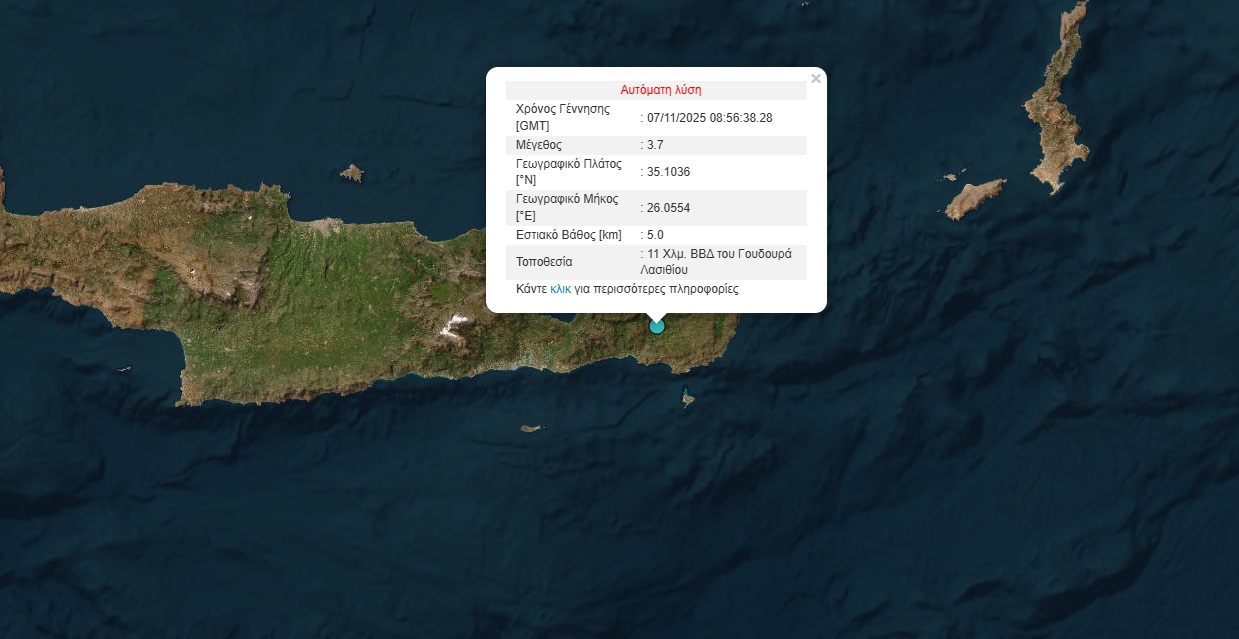Close the earthquake info popup
The width and height of the screenshot is (1239, 639).
coord(816,79)
